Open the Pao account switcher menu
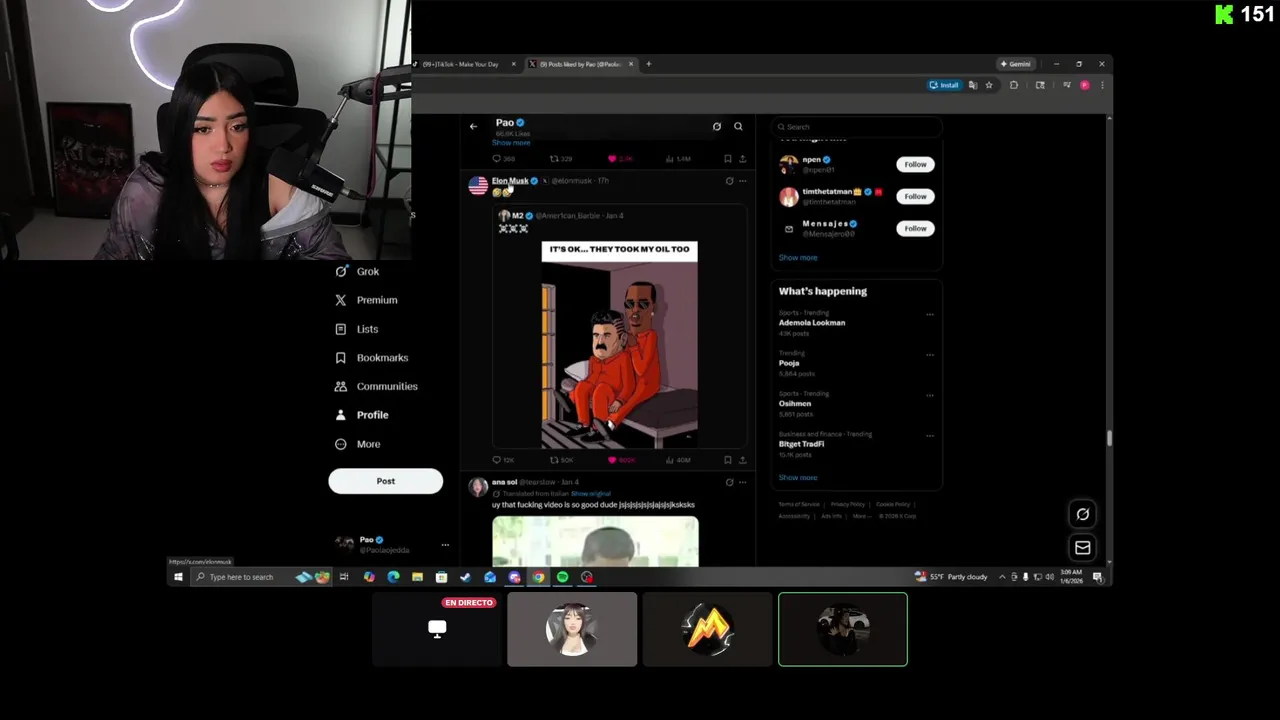1280x720 pixels. [x=390, y=544]
